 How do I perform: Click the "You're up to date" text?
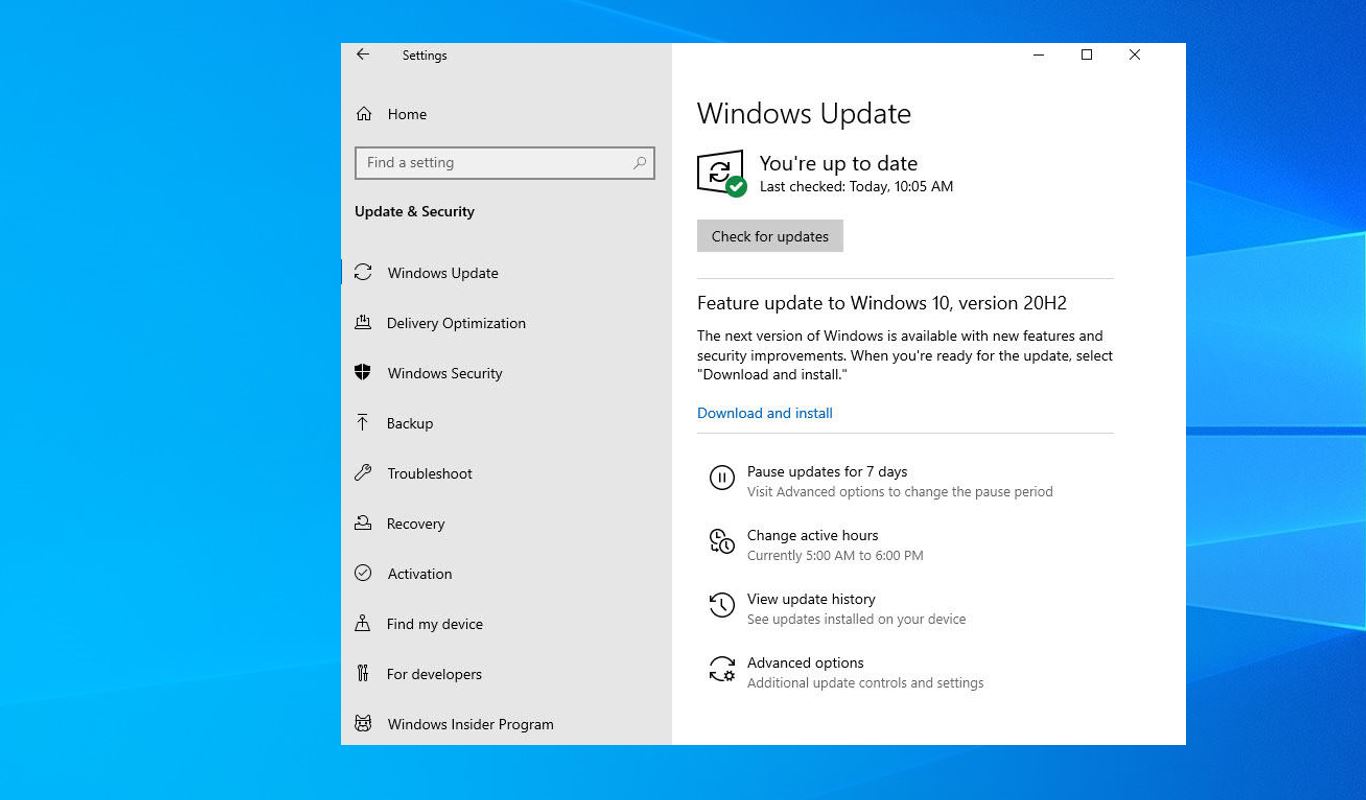[x=838, y=163]
